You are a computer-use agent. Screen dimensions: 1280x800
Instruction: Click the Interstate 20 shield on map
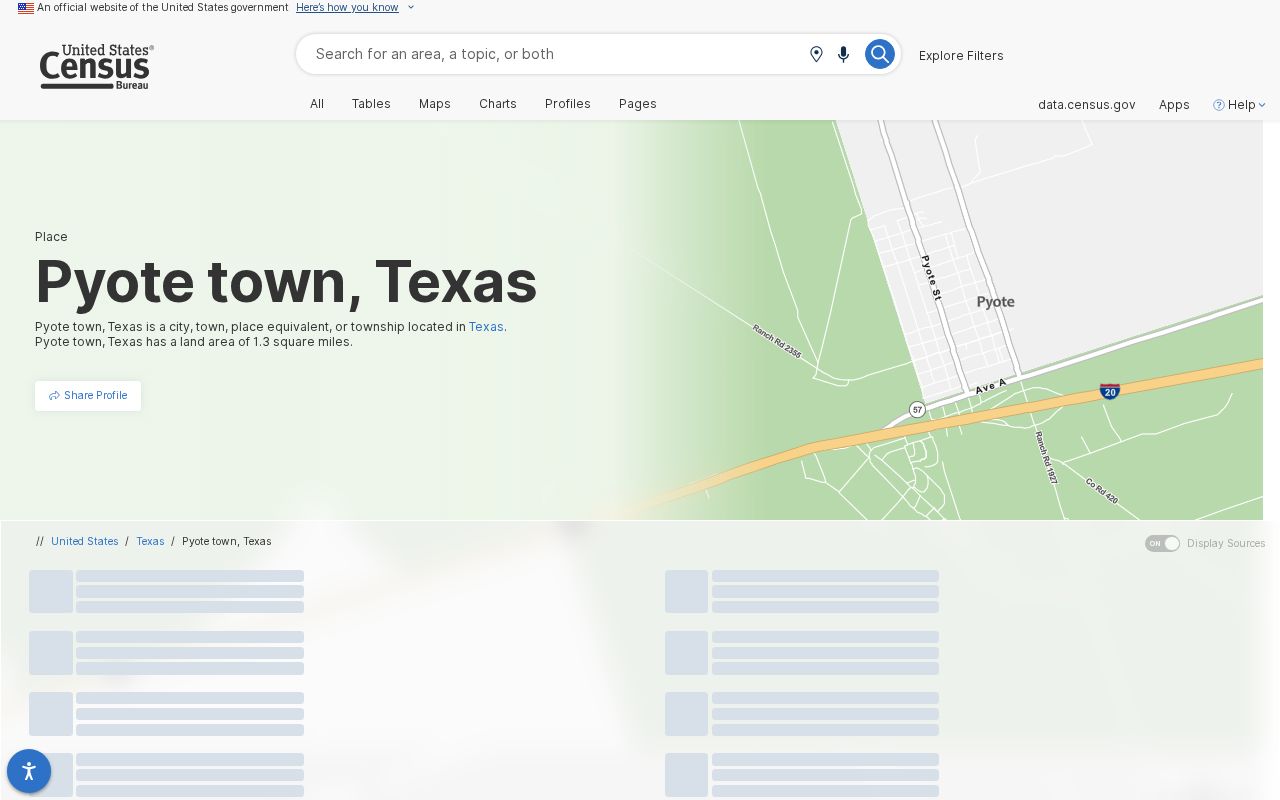pyautogui.click(x=1109, y=391)
